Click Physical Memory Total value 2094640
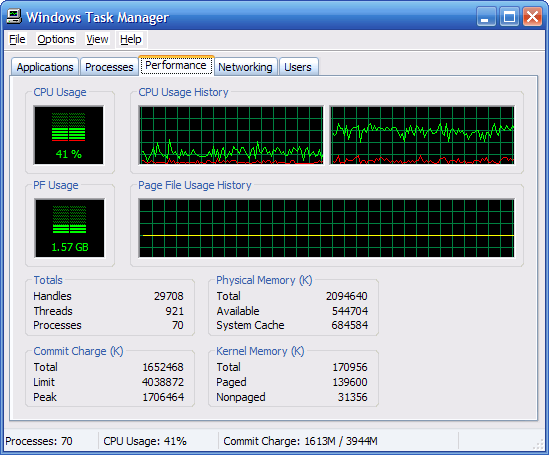Screen dimensions: 549x455 (x=347, y=296)
